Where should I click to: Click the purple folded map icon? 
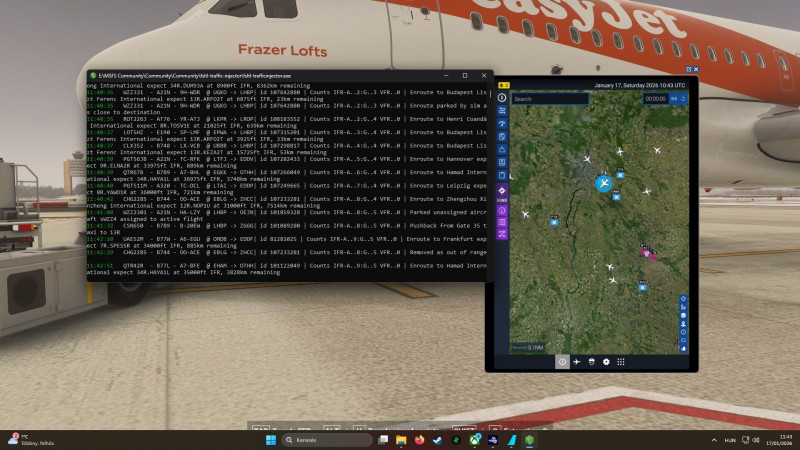pyautogui.click(x=502, y=222)
